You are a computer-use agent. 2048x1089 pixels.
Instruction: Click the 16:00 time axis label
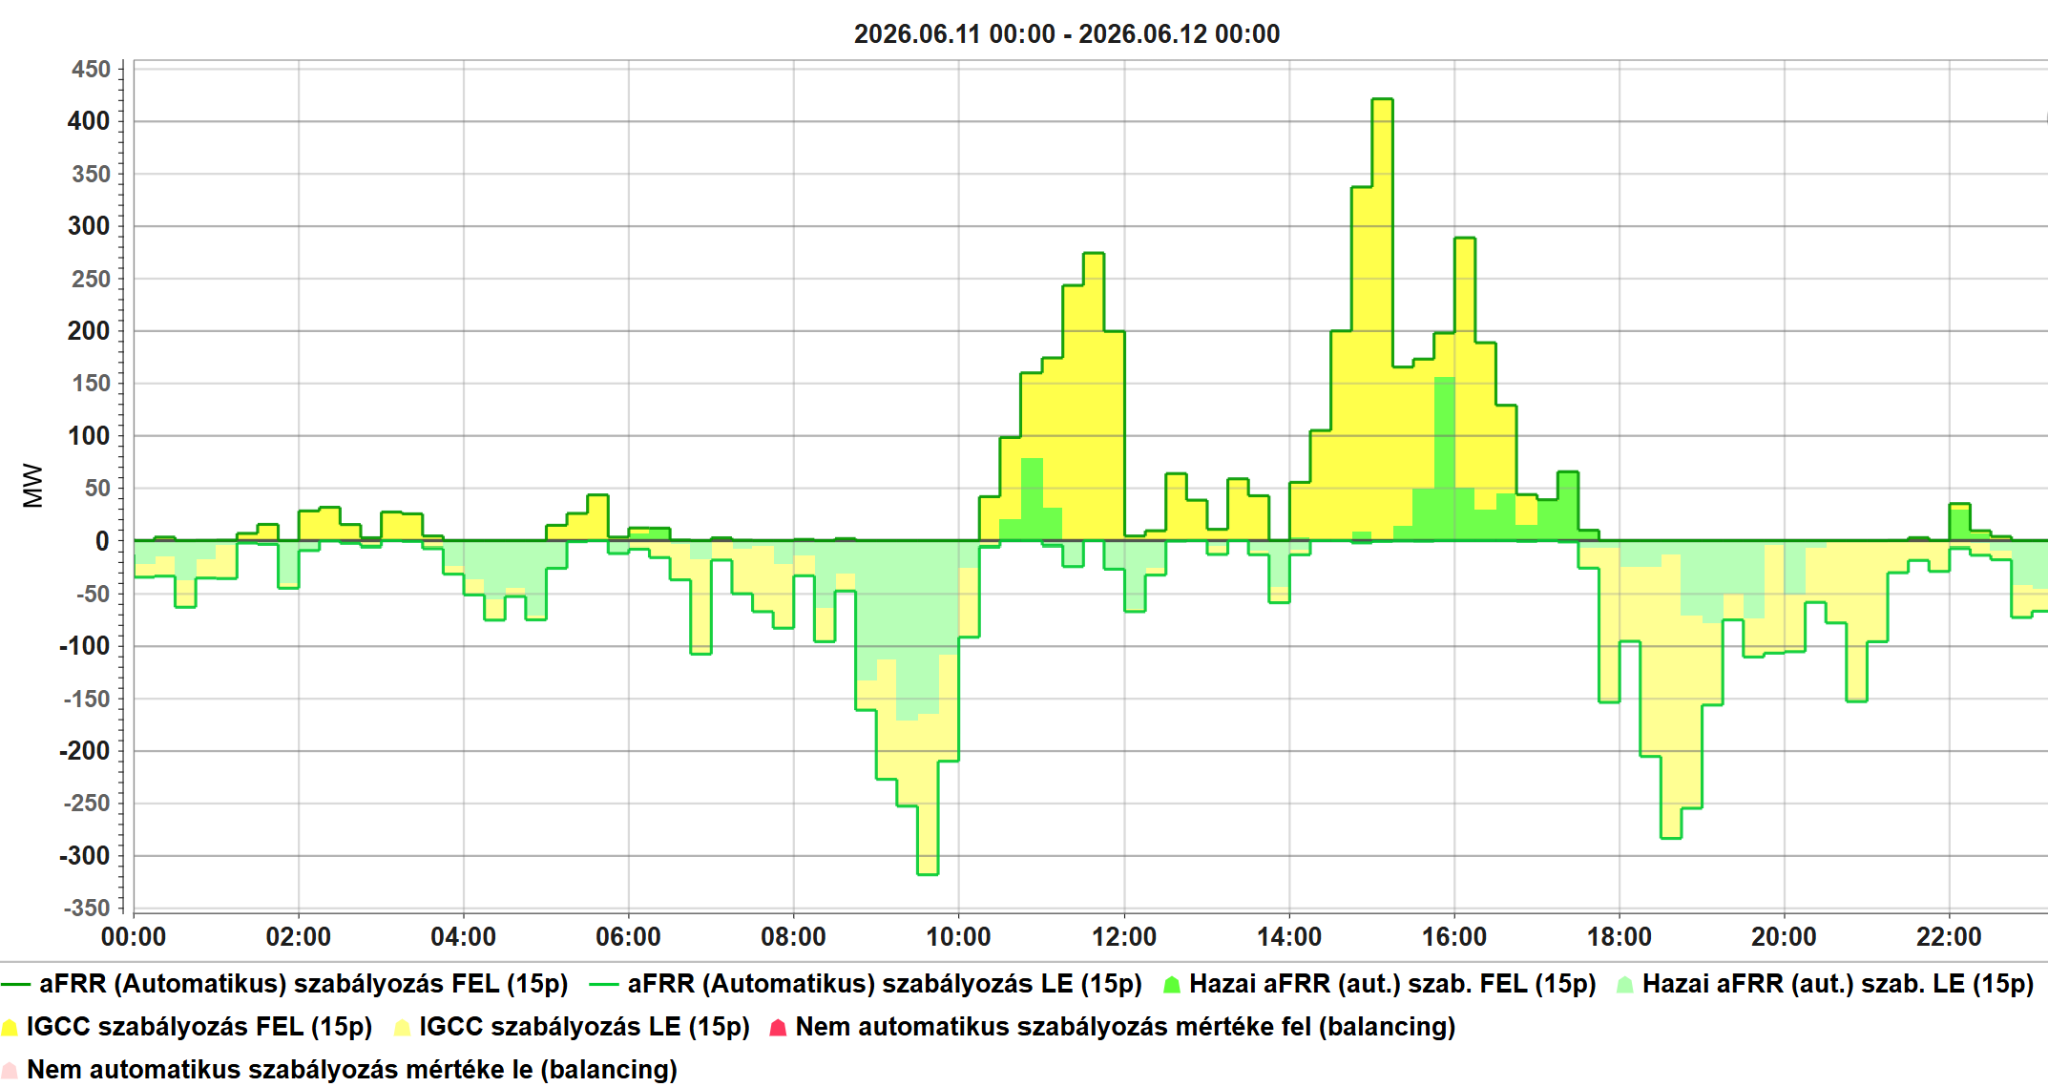[1454, 937]
